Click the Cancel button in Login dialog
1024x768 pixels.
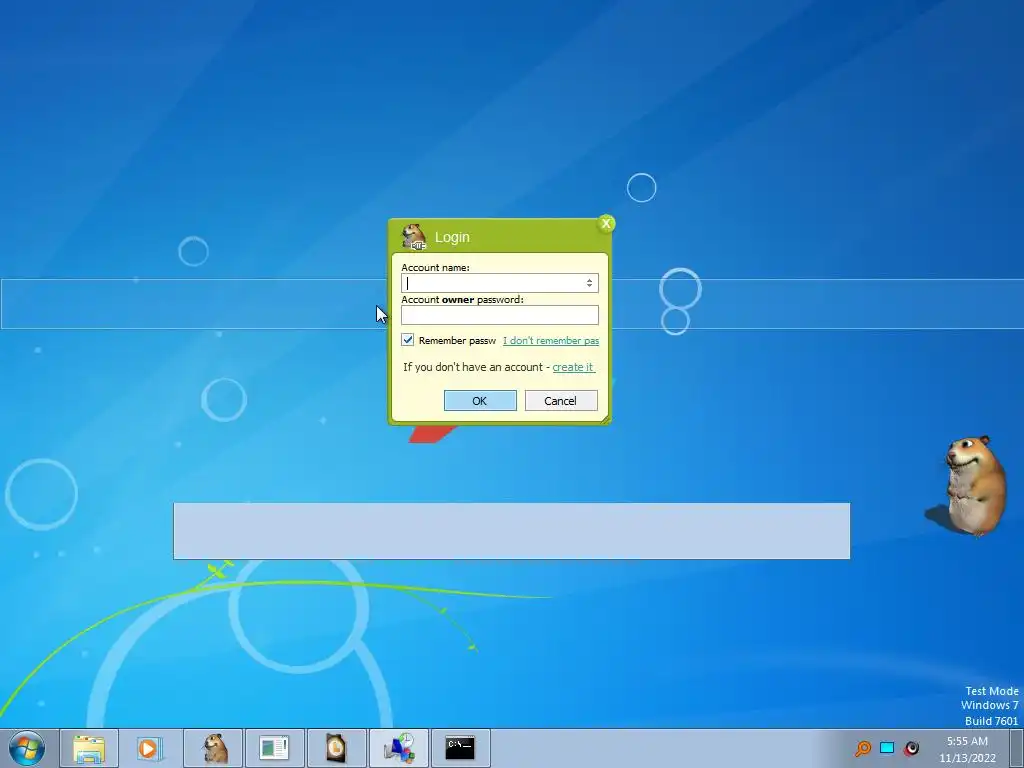561,400
